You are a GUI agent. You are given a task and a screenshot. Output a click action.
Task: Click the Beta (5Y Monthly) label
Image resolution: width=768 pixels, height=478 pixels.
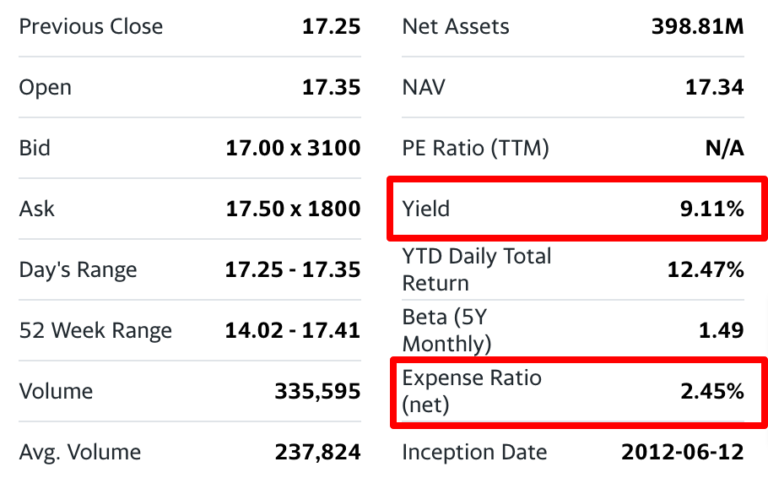pyautogui.click(x=446, y=331)
